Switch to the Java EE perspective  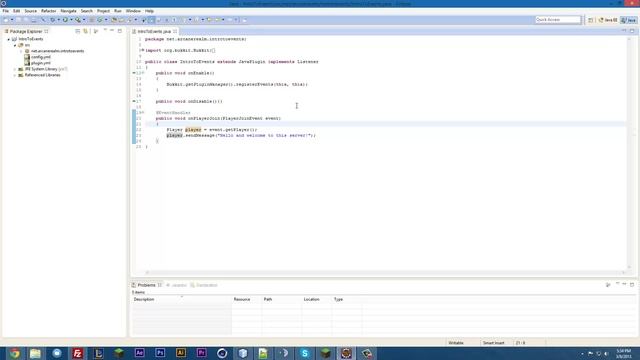tap(608, 20)
